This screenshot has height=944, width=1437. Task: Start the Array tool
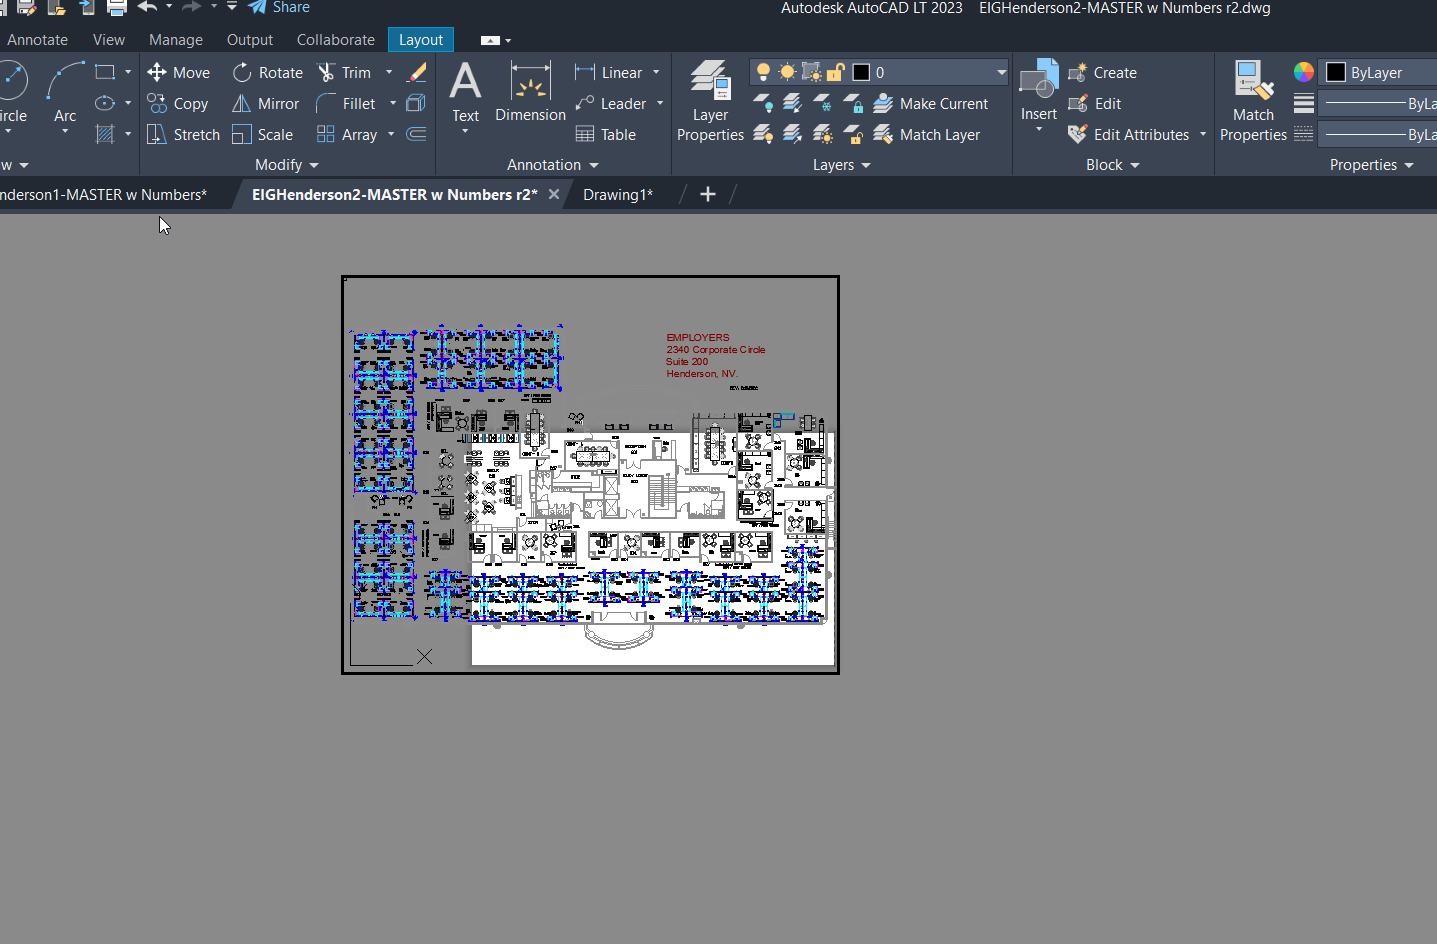click(x=347, y=134)
